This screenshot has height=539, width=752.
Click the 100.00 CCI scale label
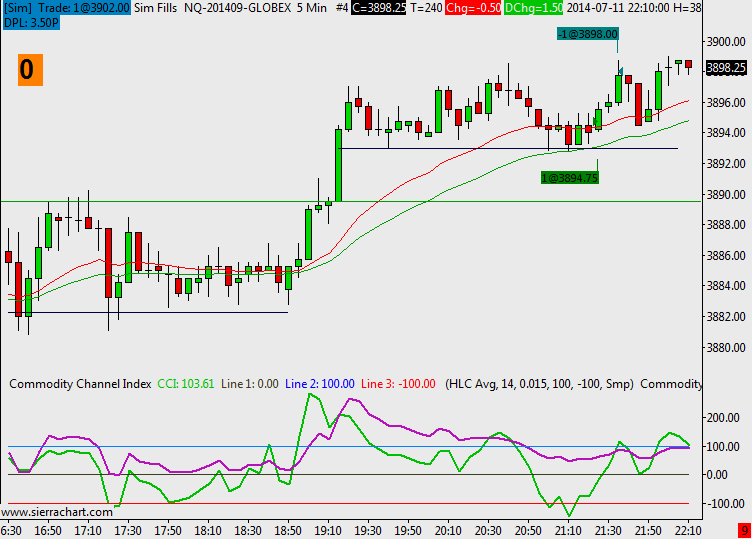pos(723,446)
